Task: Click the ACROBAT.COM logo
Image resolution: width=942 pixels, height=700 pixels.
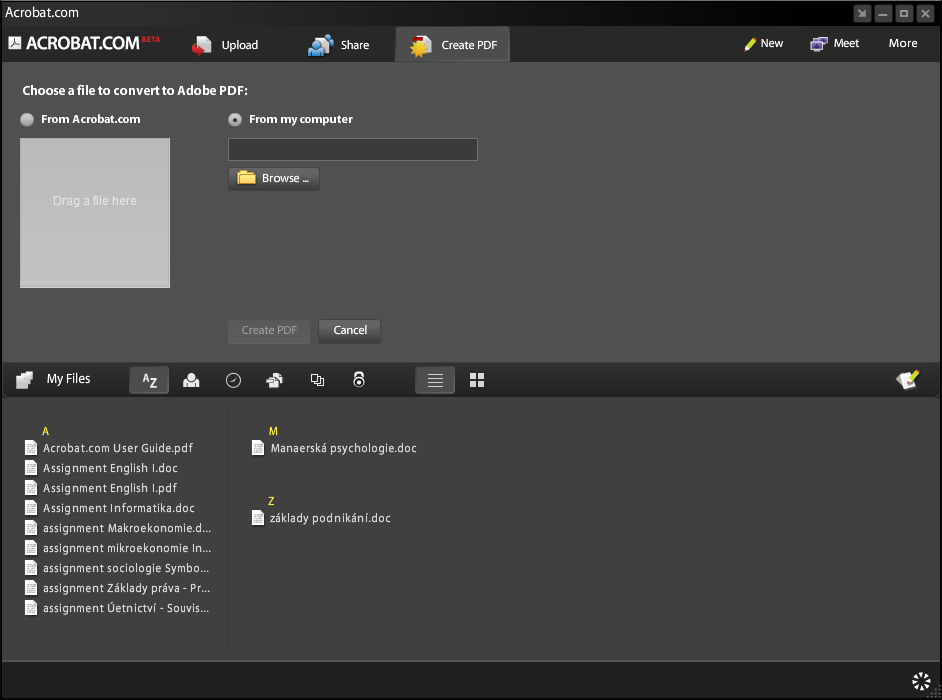Action: click(84, 43)
